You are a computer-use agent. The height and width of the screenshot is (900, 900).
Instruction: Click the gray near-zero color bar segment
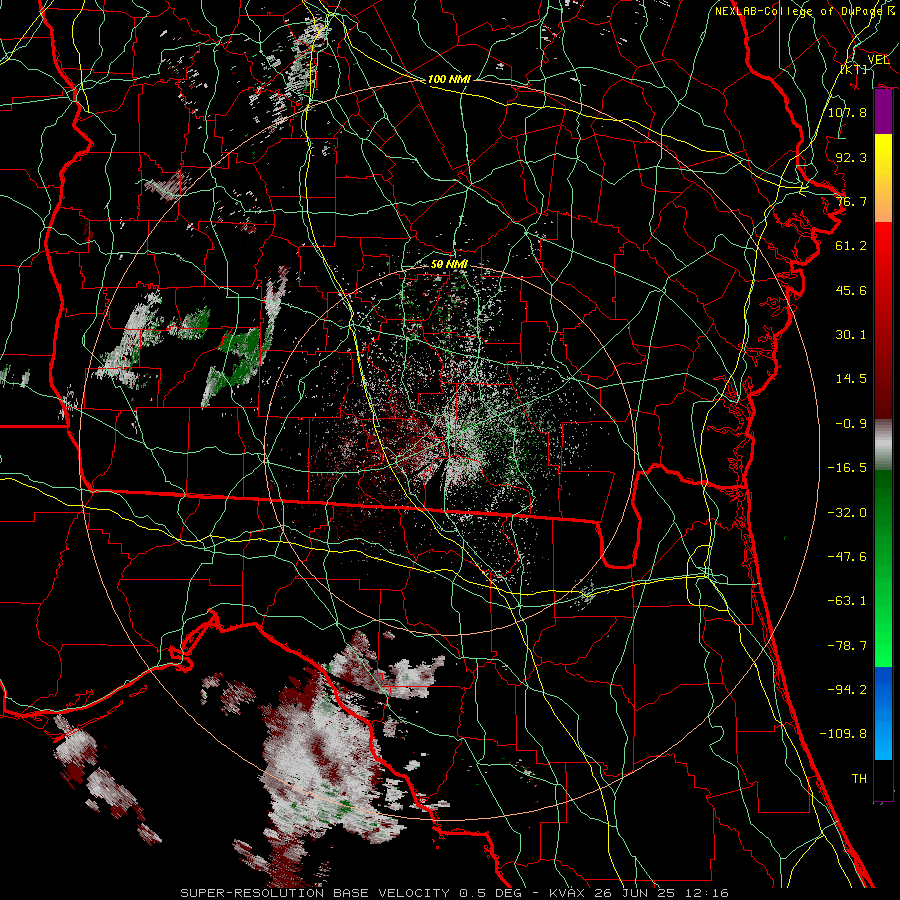point(883,445)
